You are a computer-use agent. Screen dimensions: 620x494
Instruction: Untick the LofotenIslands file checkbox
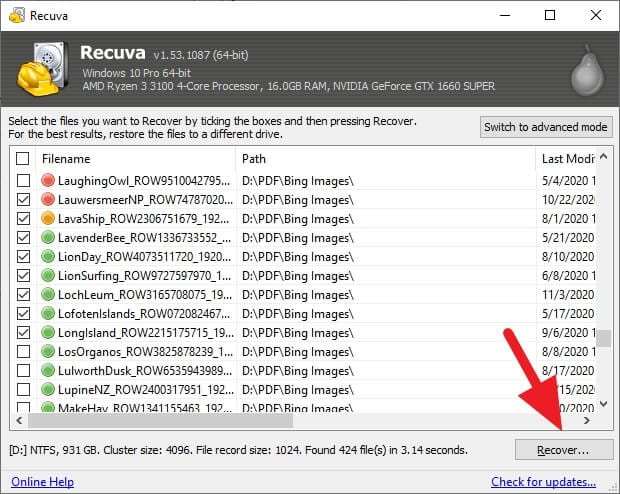[x=23, y=313]
